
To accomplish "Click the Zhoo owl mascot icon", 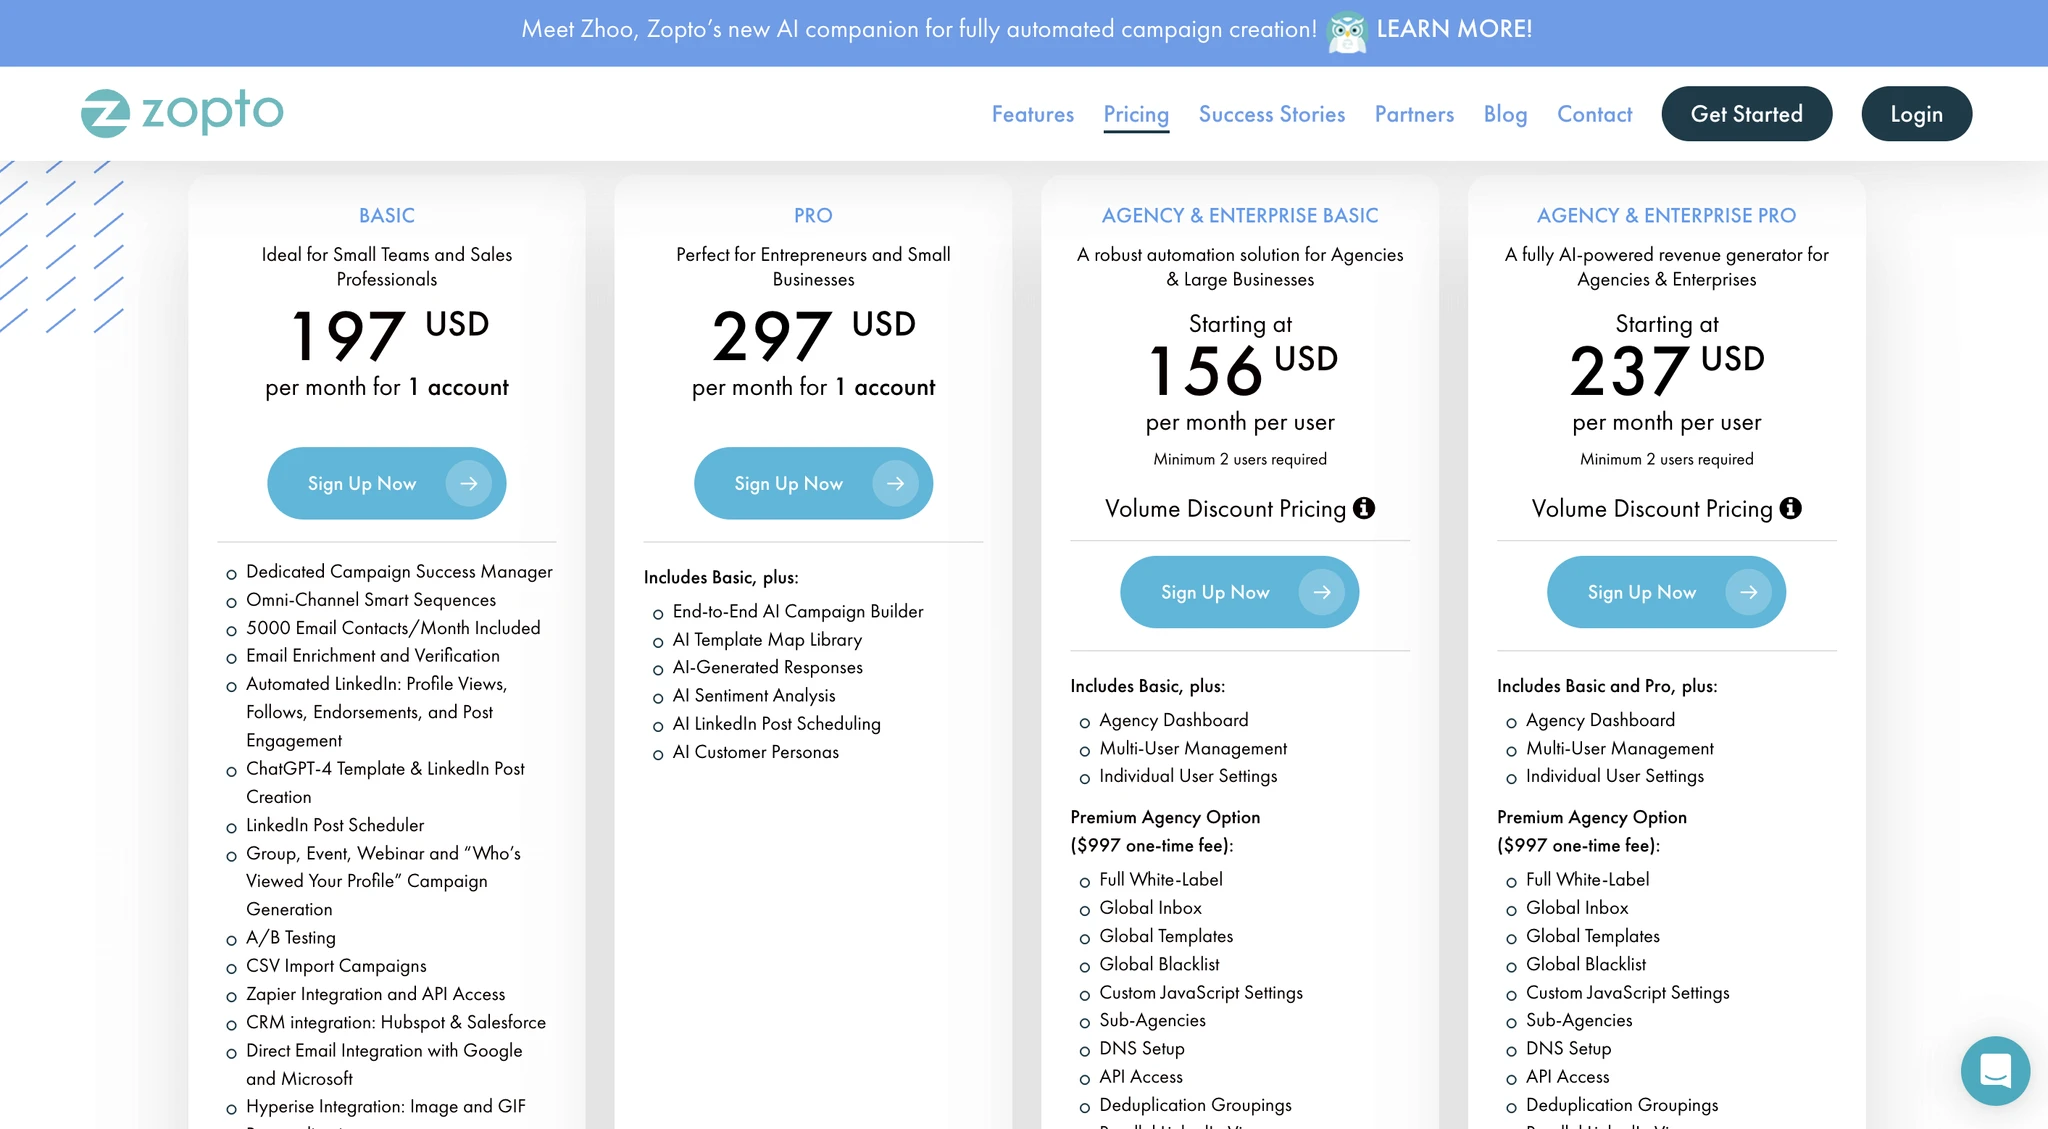I will click(x=1346, y=32).
